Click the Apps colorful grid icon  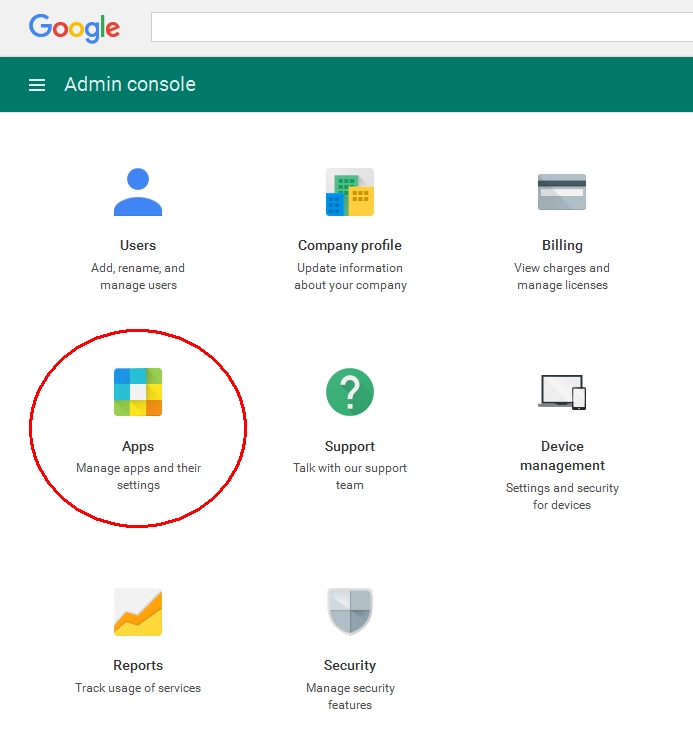click(x=138, y=392)
